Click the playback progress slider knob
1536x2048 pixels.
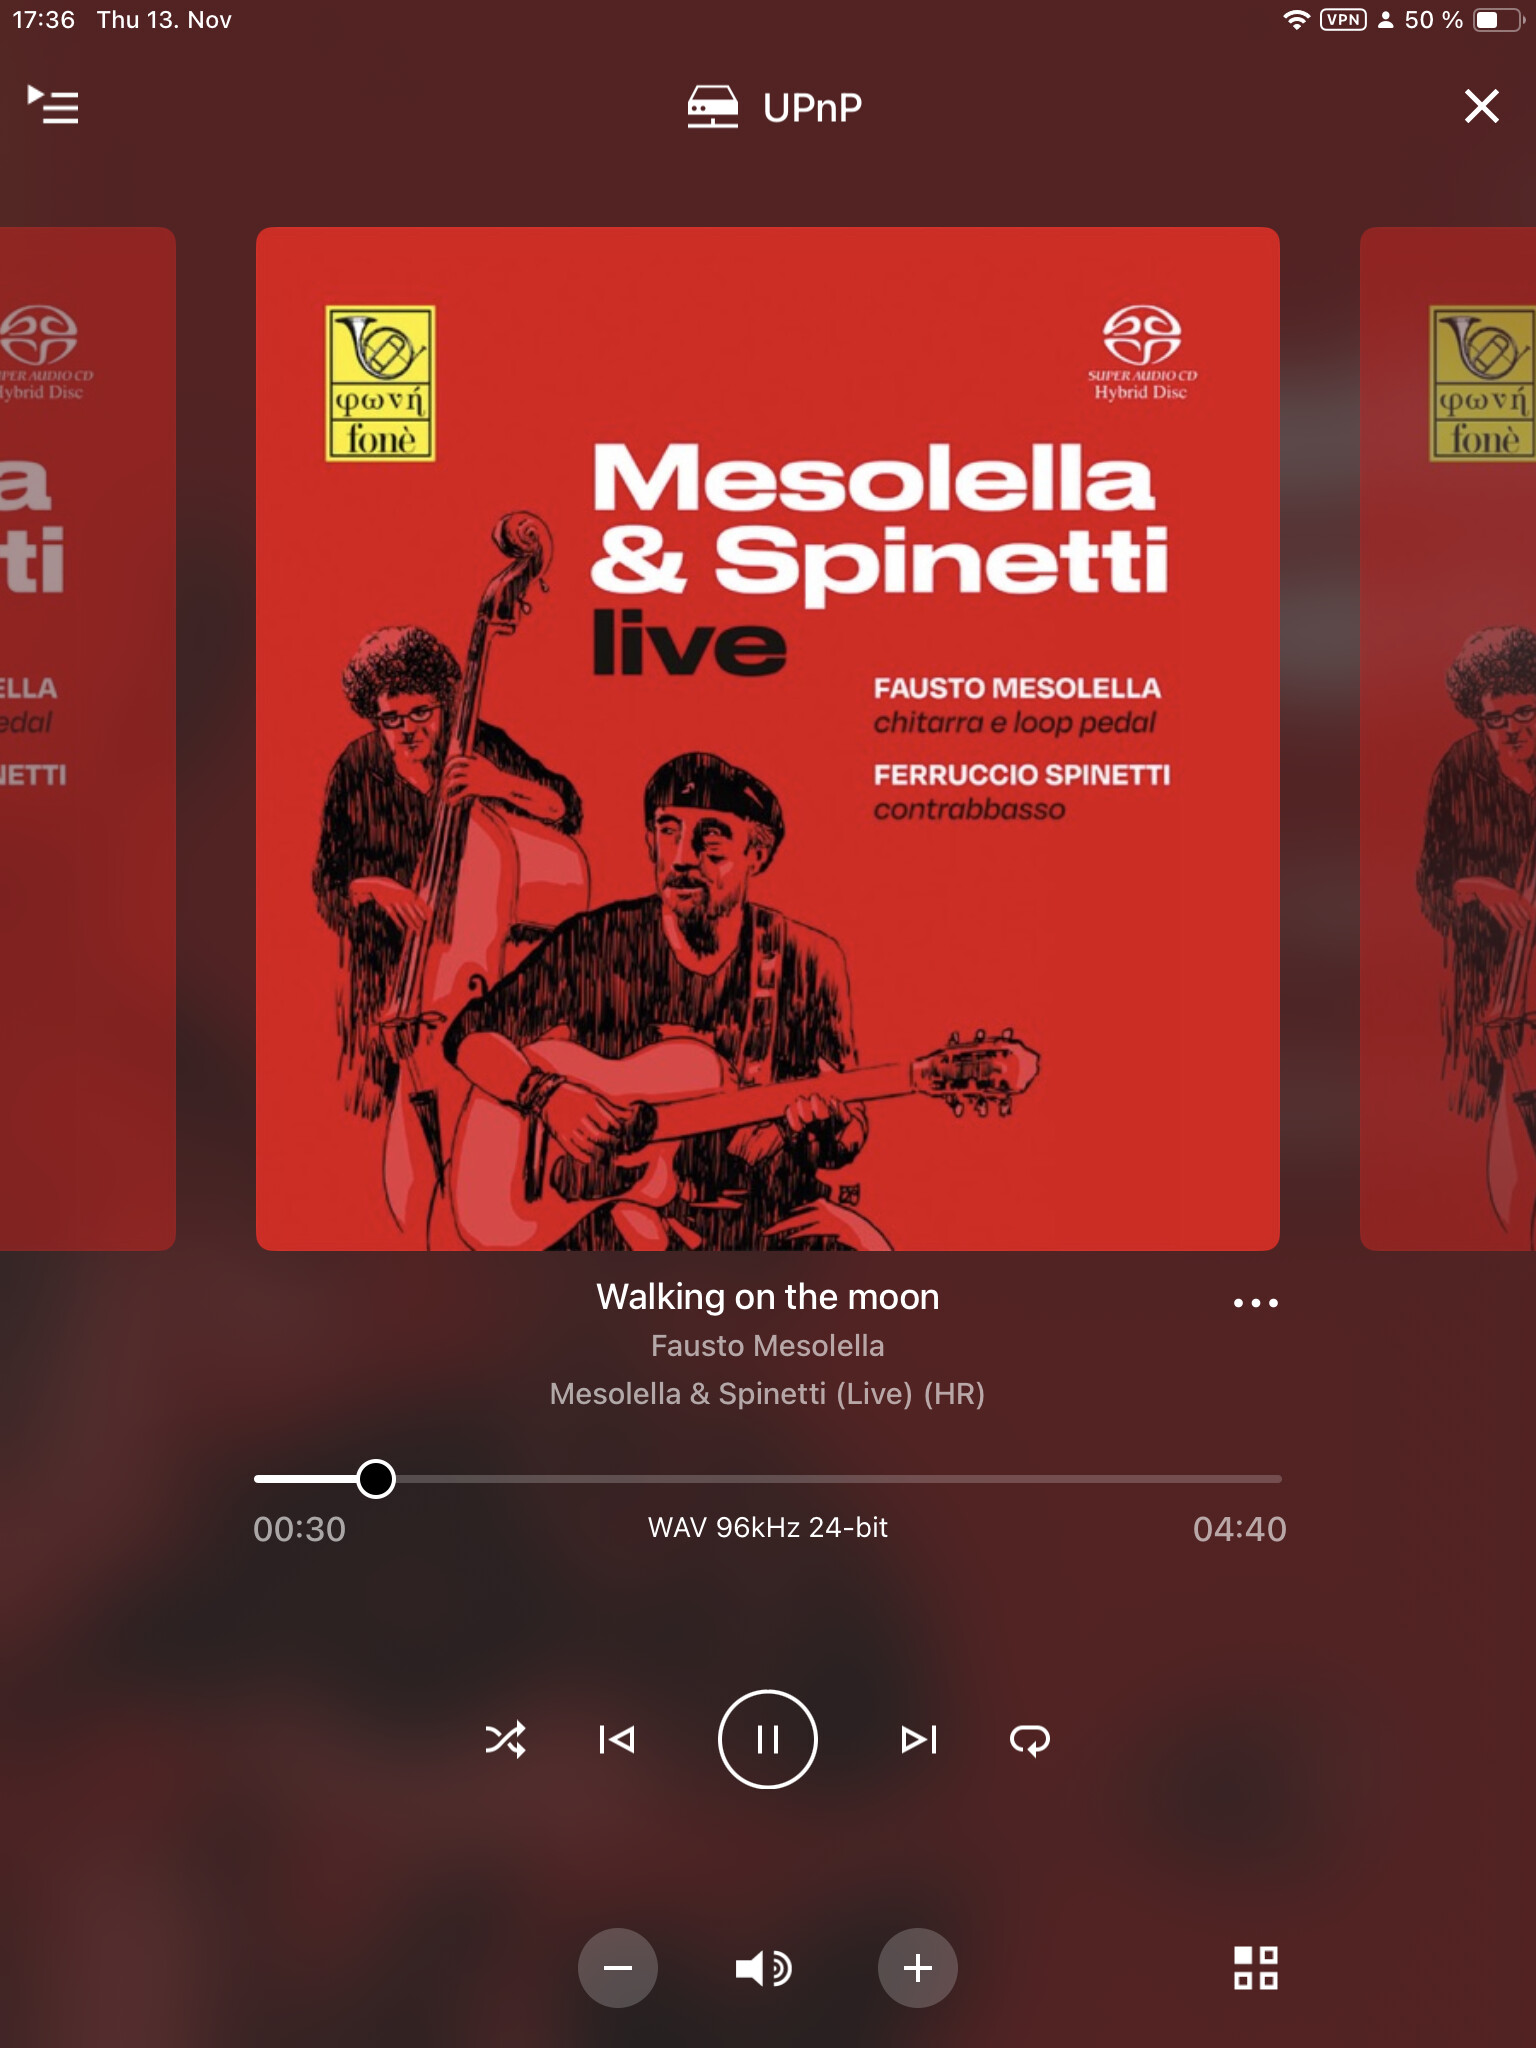pos(376,1478)
